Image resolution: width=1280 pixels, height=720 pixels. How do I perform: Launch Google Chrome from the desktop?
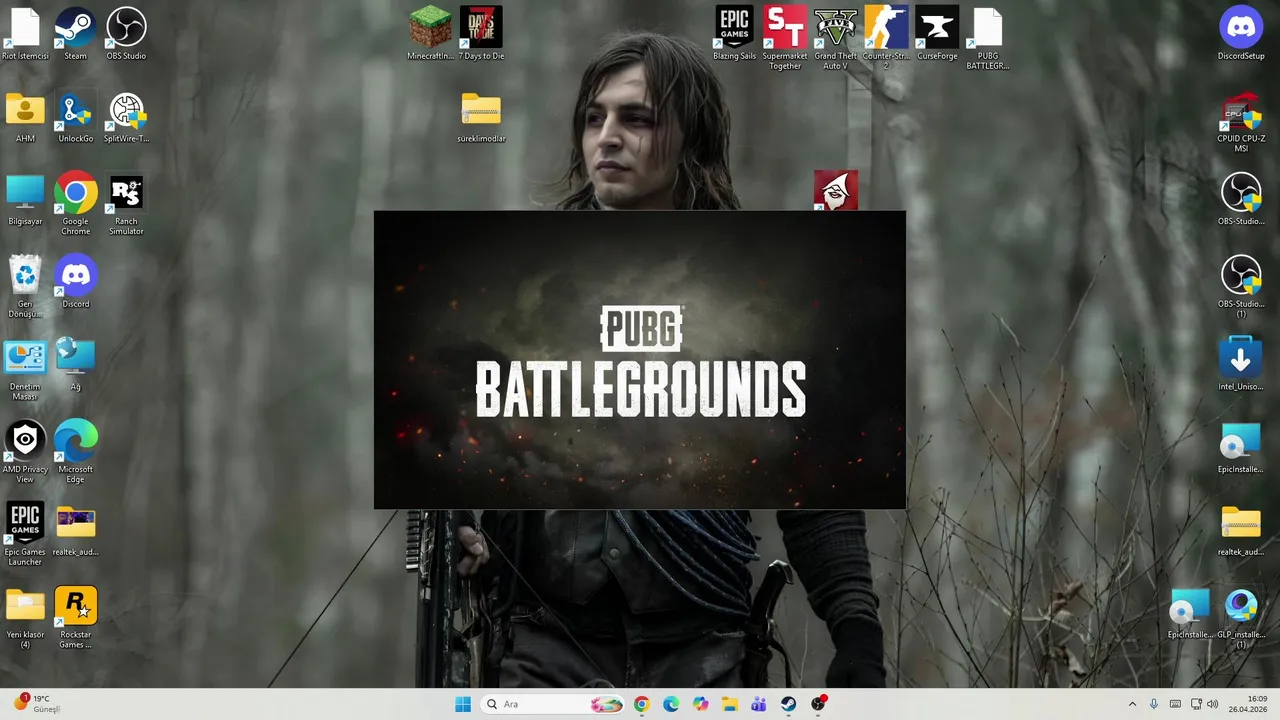(75, 204)
